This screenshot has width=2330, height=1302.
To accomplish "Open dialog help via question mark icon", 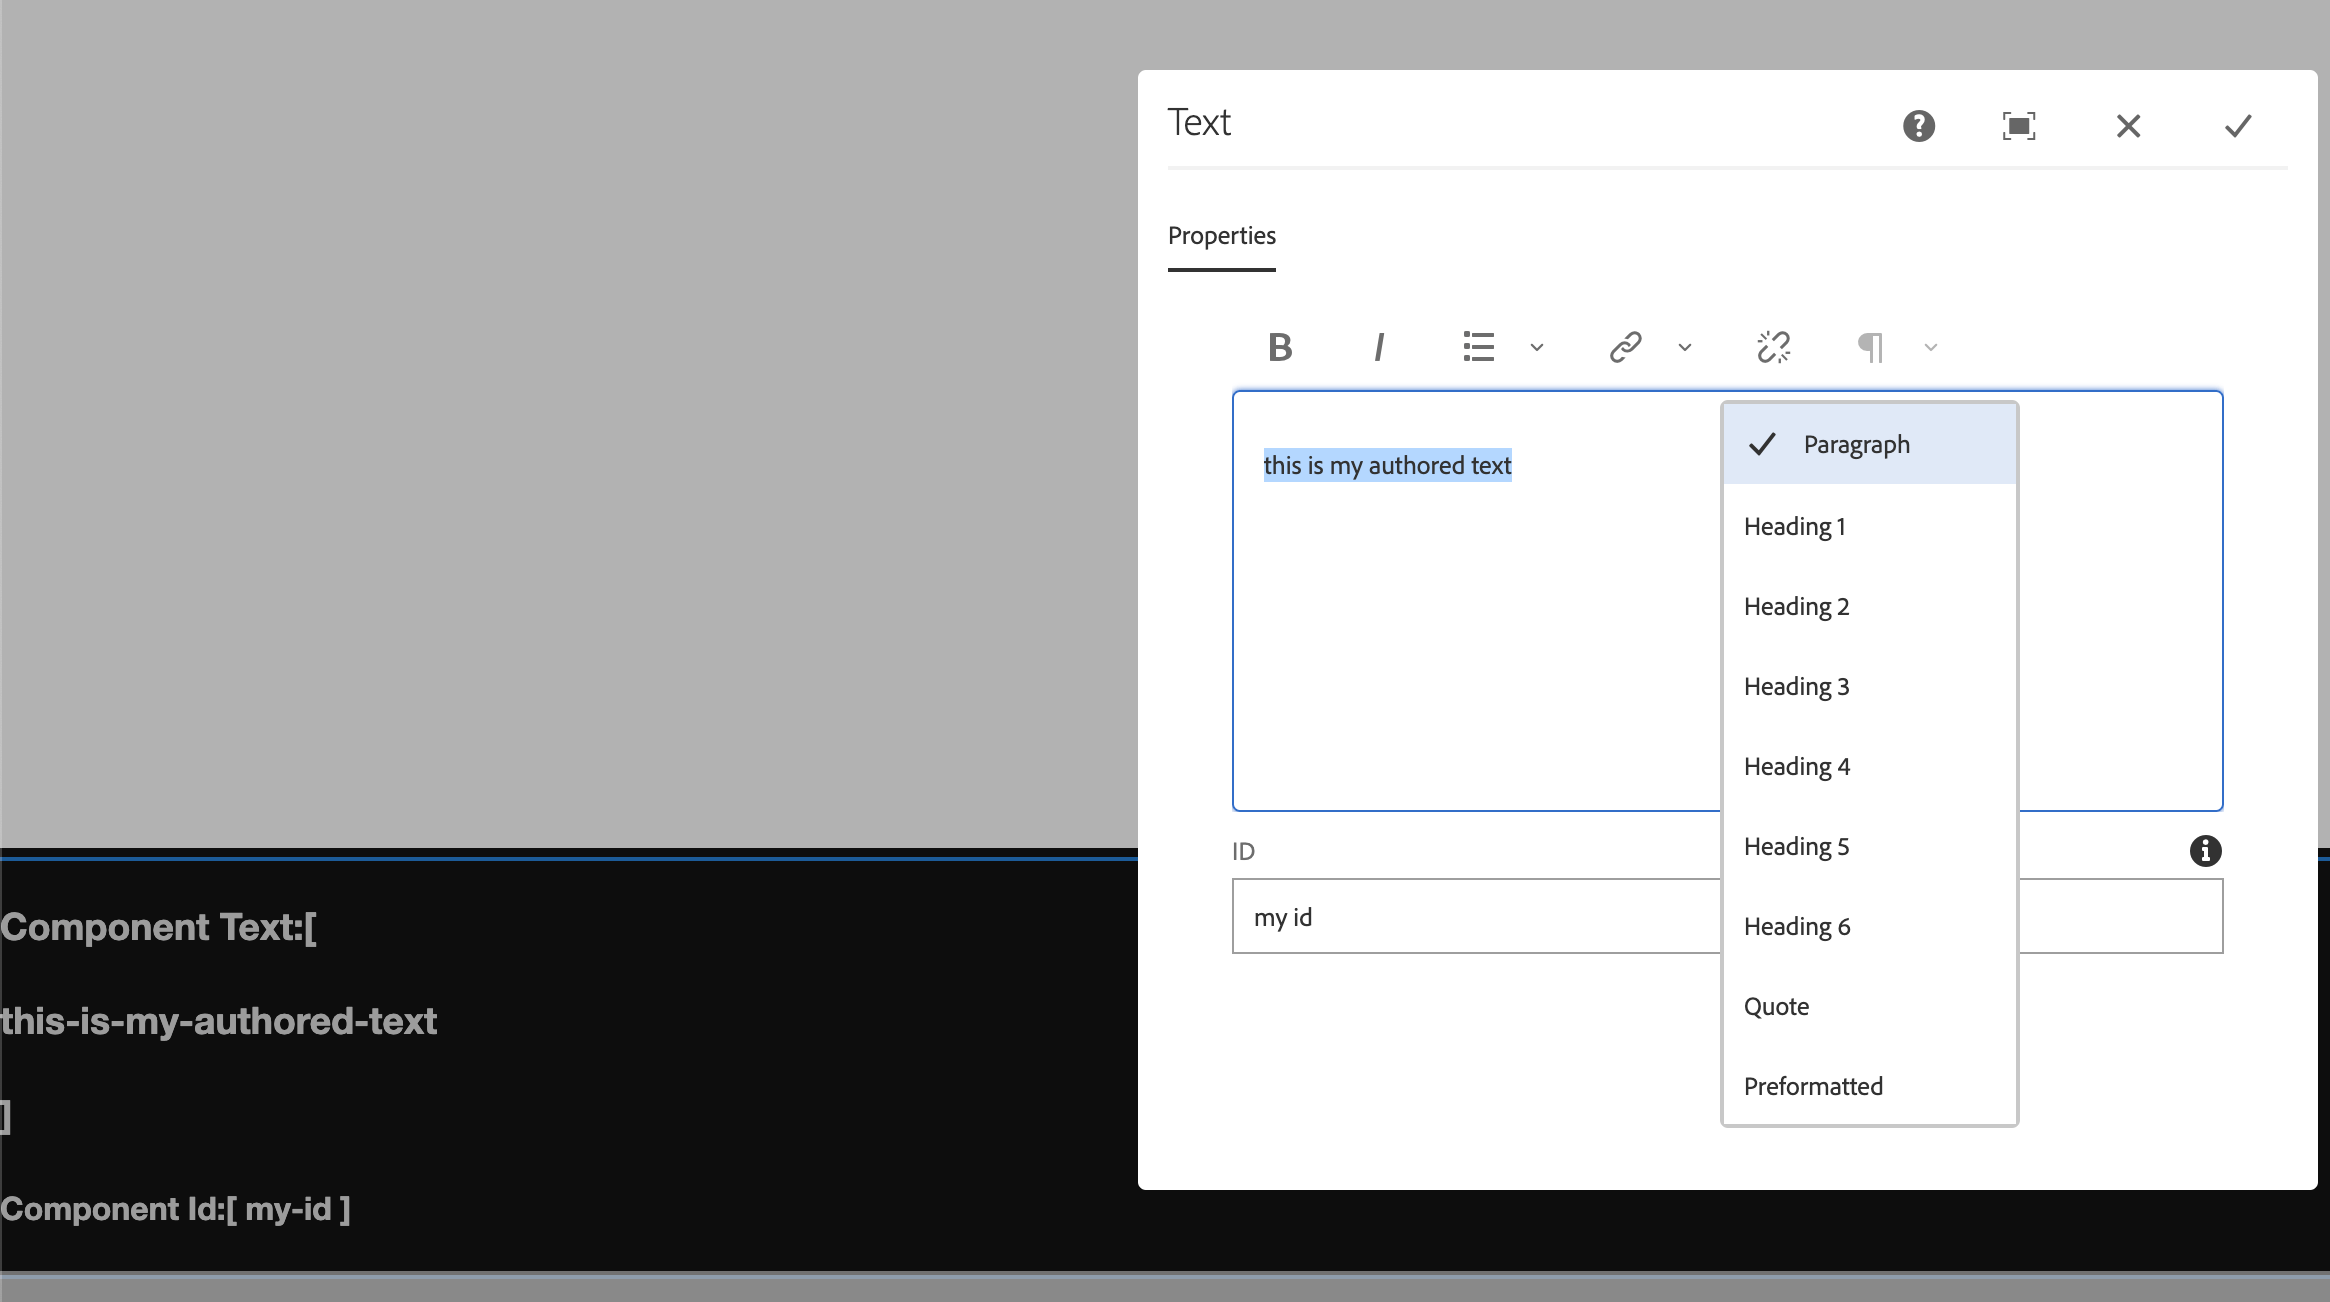I will pos(1919,125).
